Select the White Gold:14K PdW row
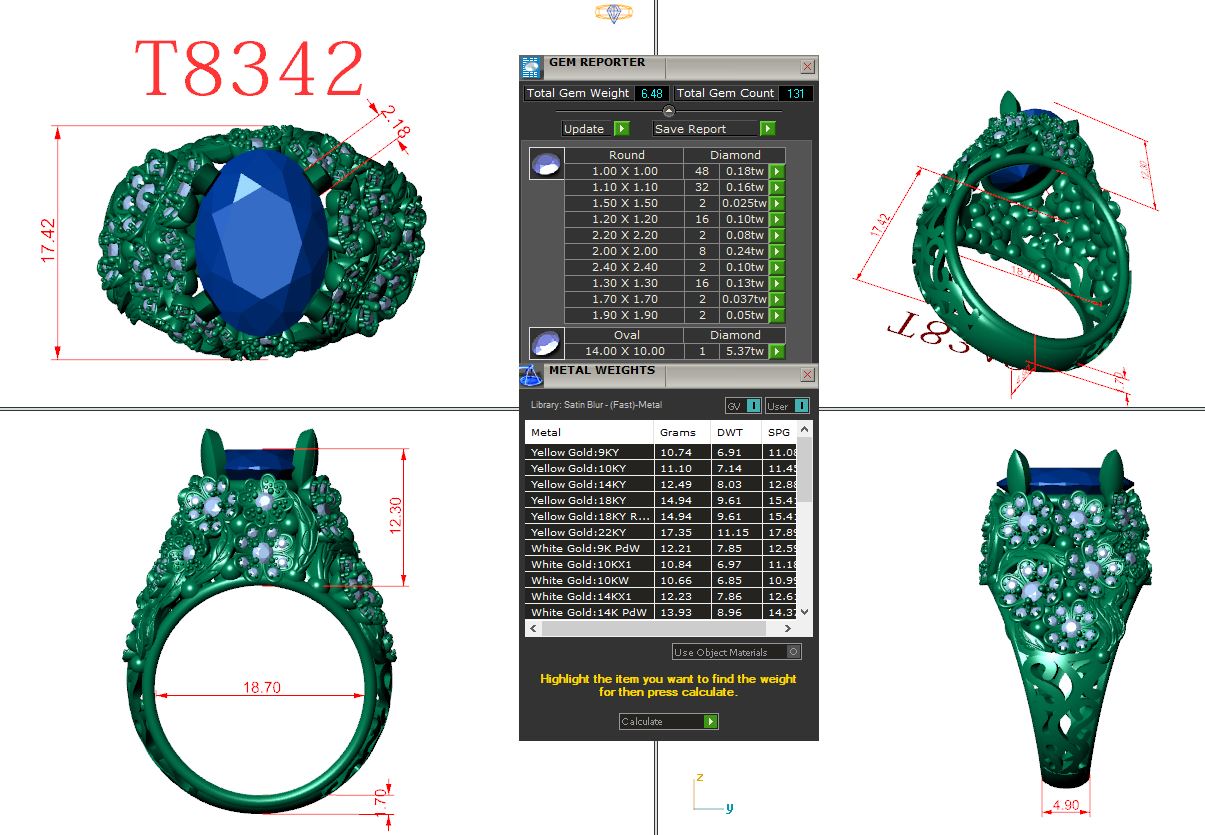Image resolution: width=1205 pixels, height=835 pixels. 589,612
